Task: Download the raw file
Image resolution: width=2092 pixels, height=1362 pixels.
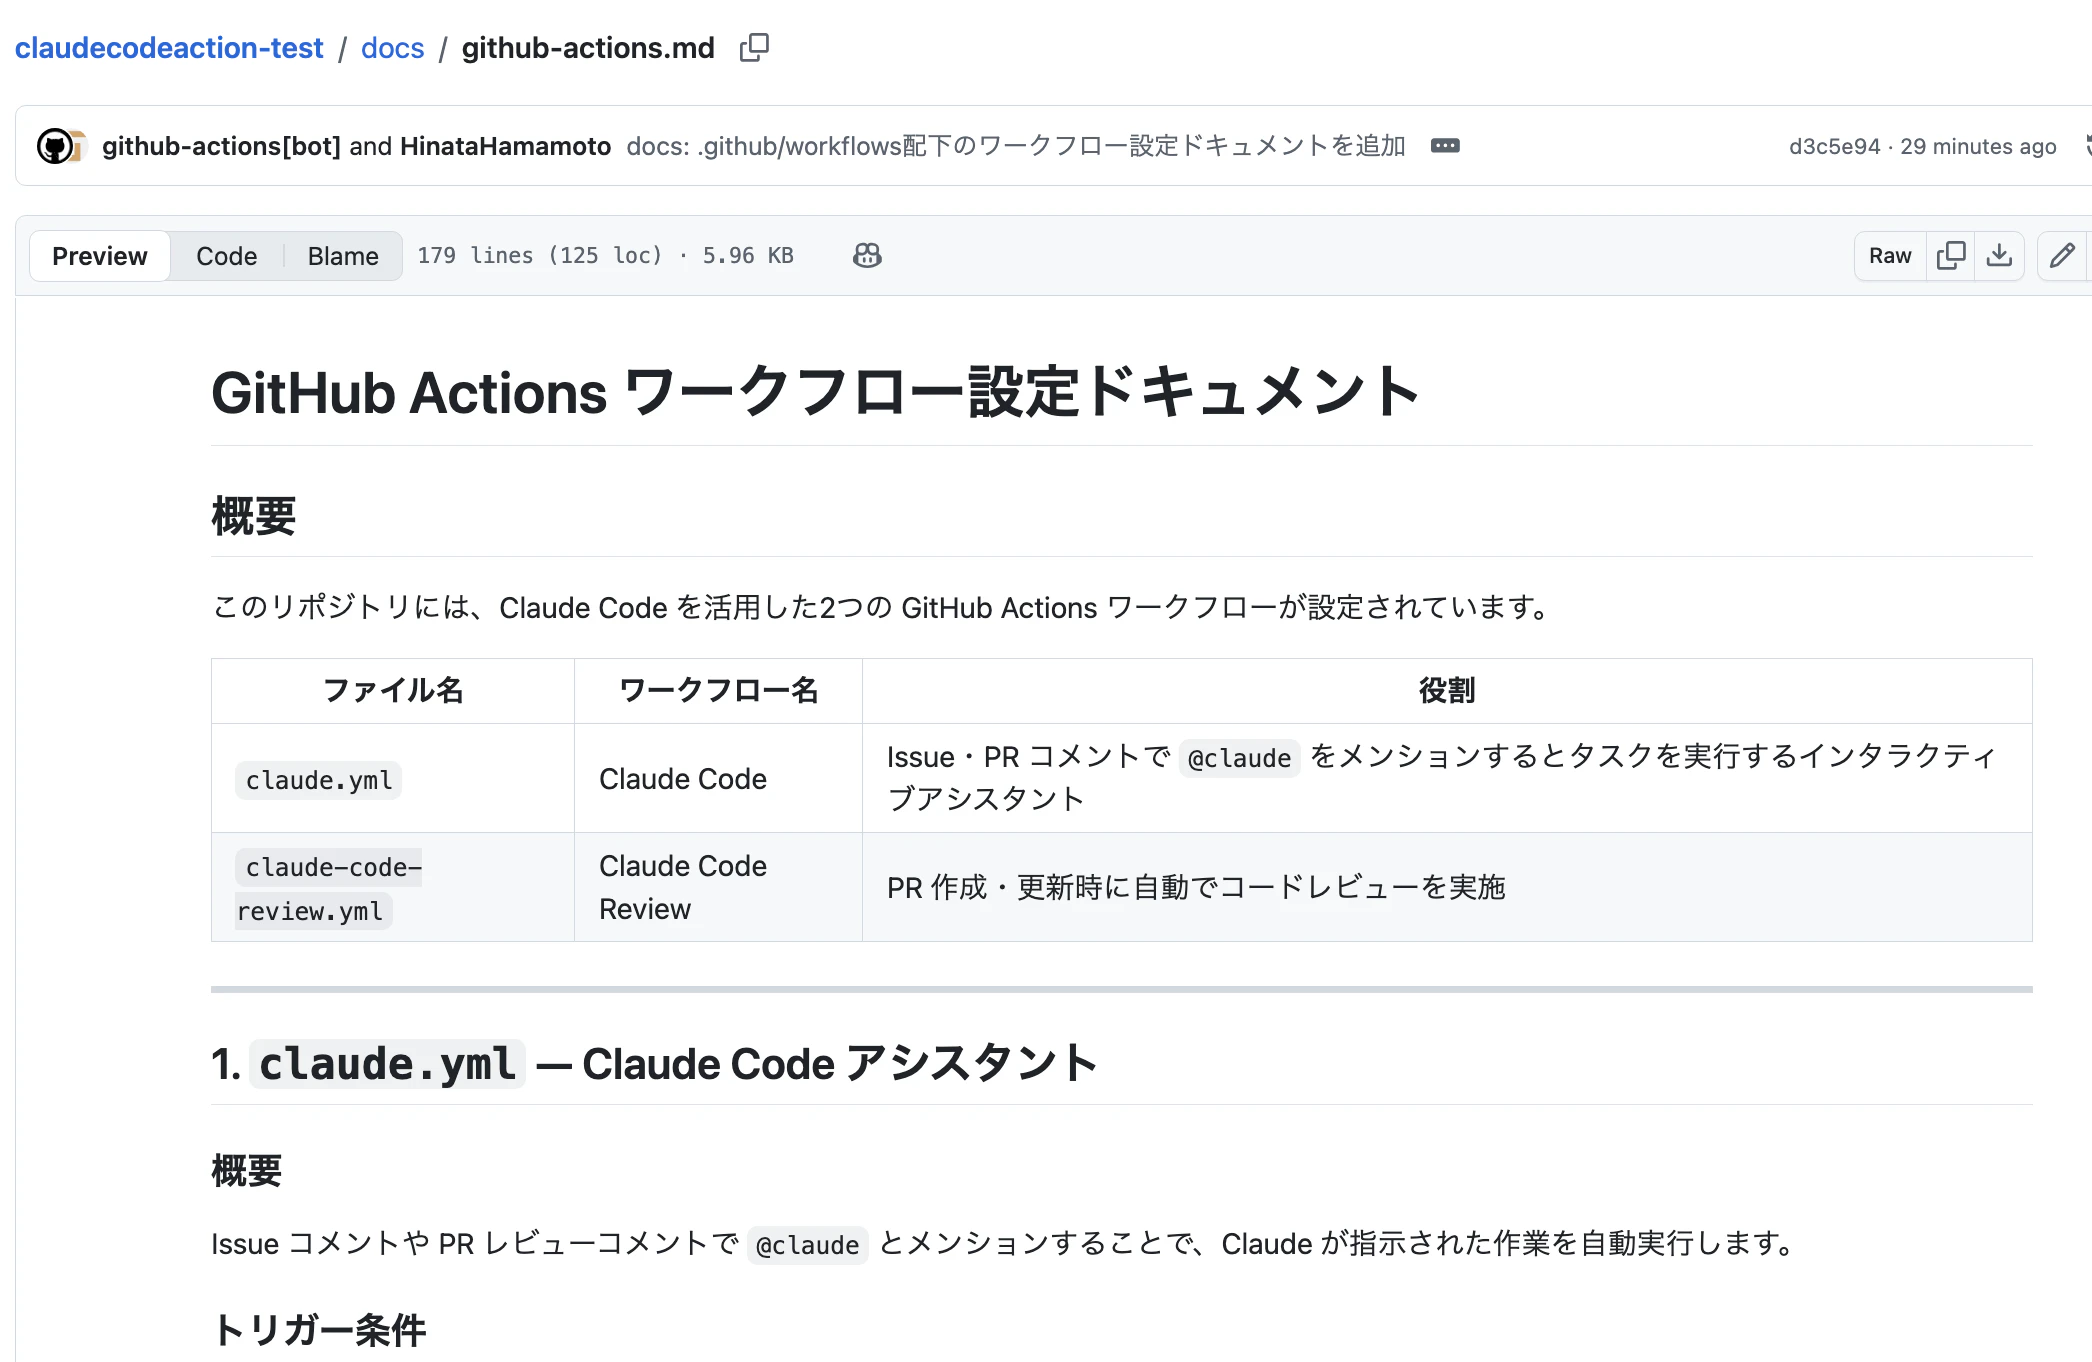Action: coord(1999,256)
